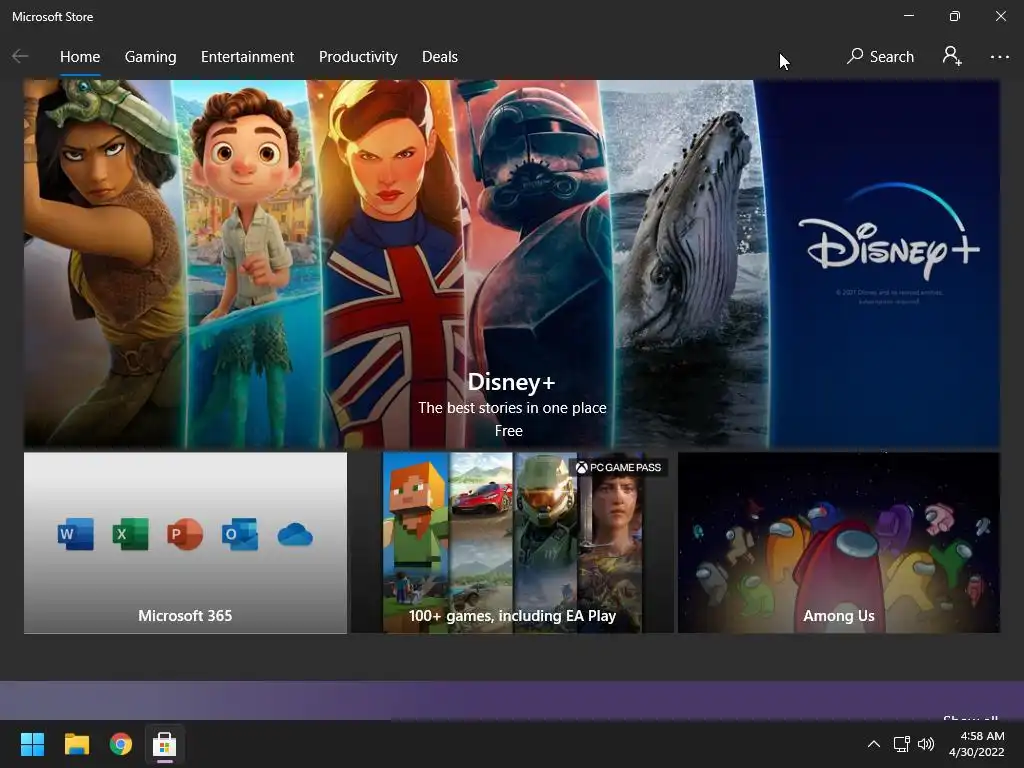Switch to the Gaming tab
The image size is (1024, 768).
click(150, 57)
